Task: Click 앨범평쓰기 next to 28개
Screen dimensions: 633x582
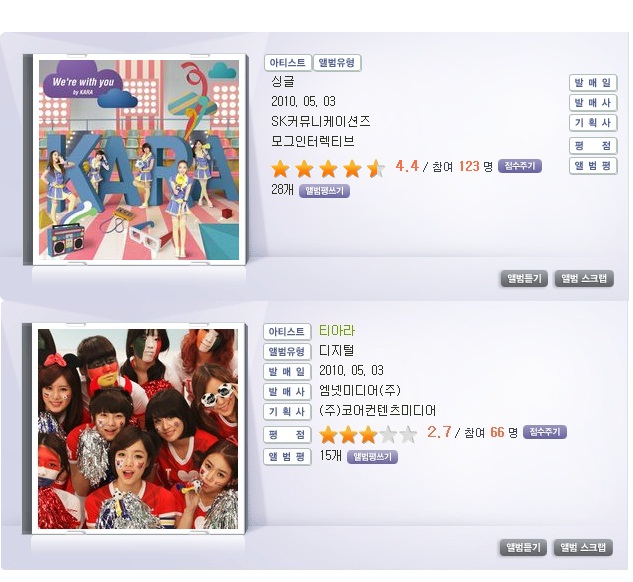Action: pyautogui.click(x=324, y=191)
